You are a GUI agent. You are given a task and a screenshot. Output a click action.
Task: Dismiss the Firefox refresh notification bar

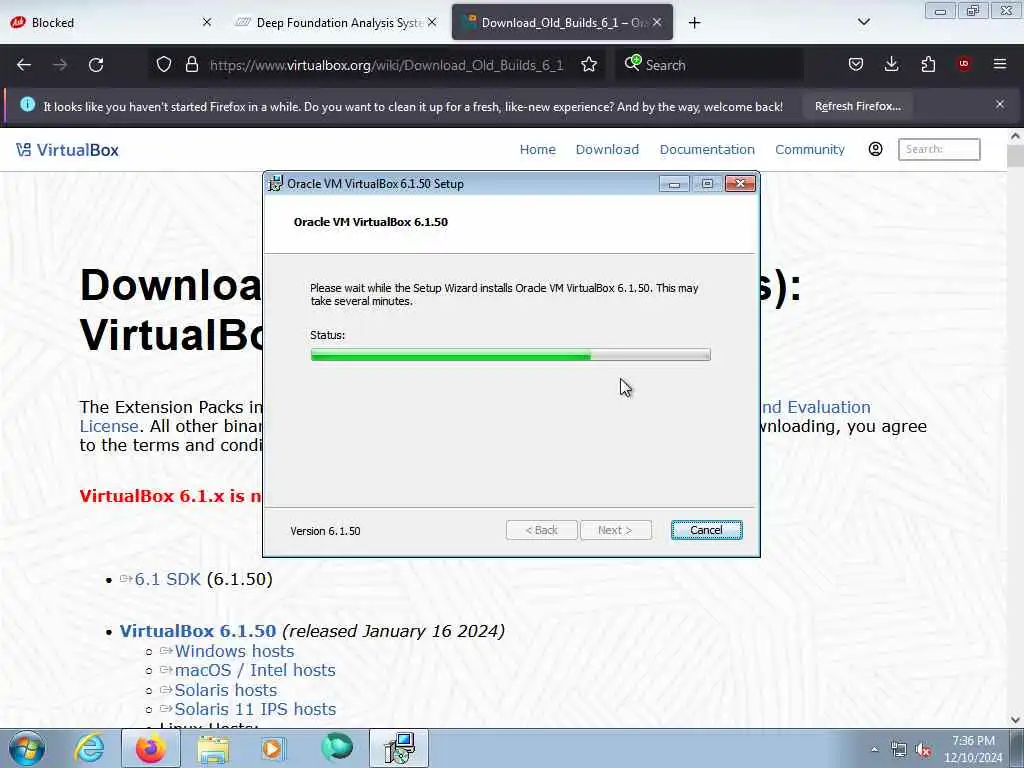coord(999,104)
